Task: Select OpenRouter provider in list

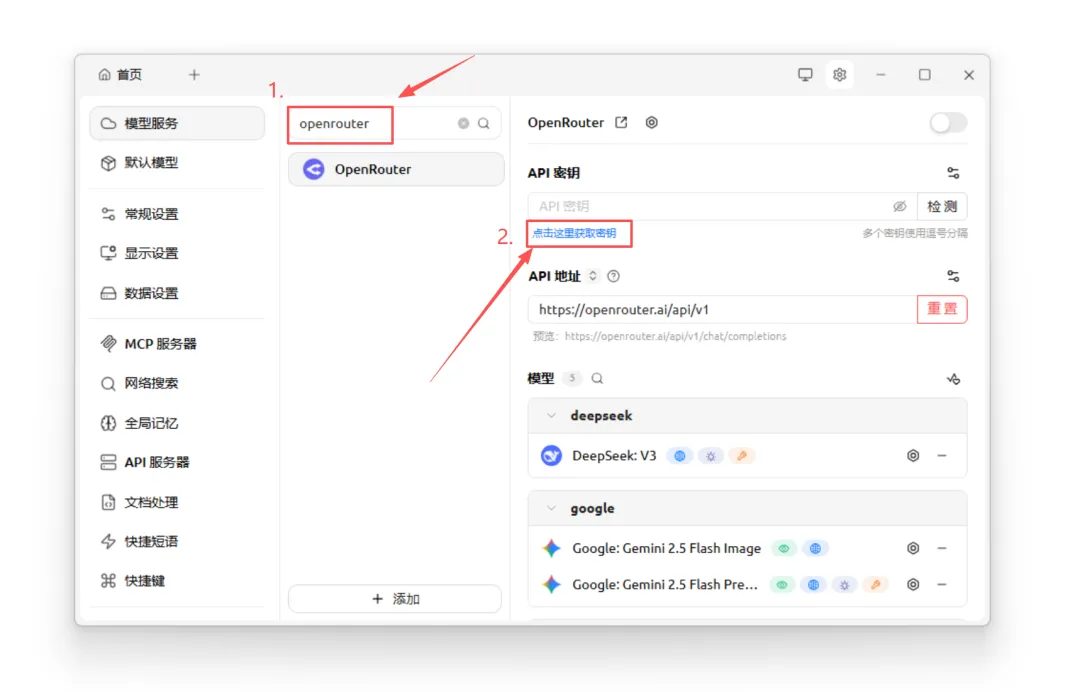Action: coord(396,169)
